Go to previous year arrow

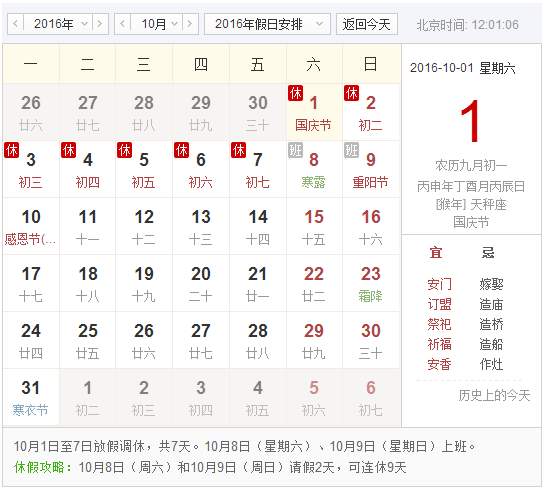click(x=15, y=24)
